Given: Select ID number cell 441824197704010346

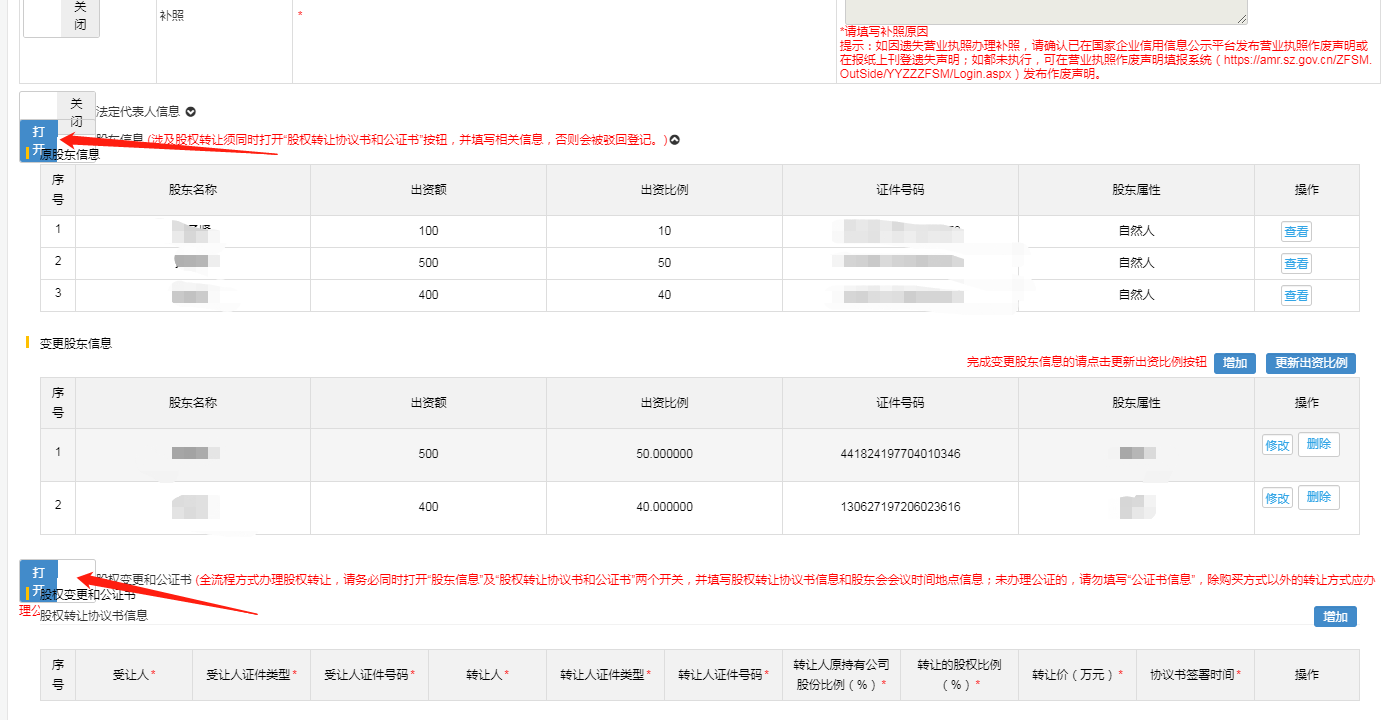Looking at the screenshot, I should coord(900,454).
